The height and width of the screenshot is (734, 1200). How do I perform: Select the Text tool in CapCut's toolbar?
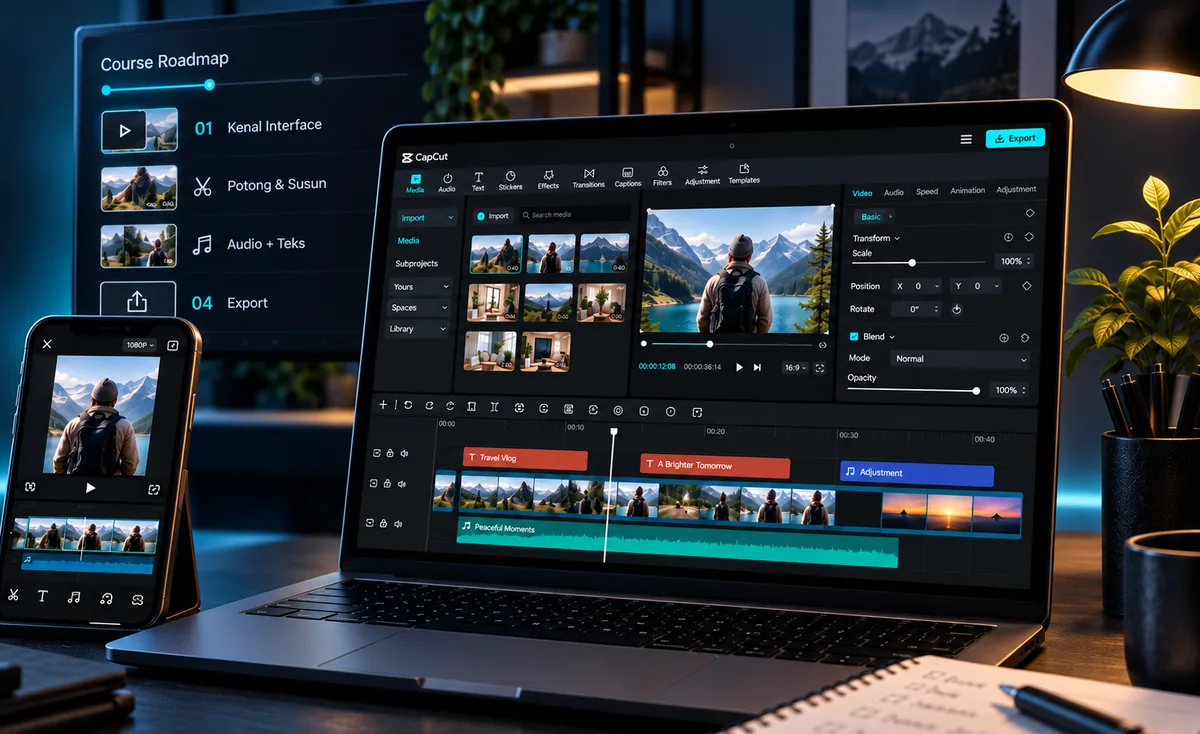coord(478,181)
